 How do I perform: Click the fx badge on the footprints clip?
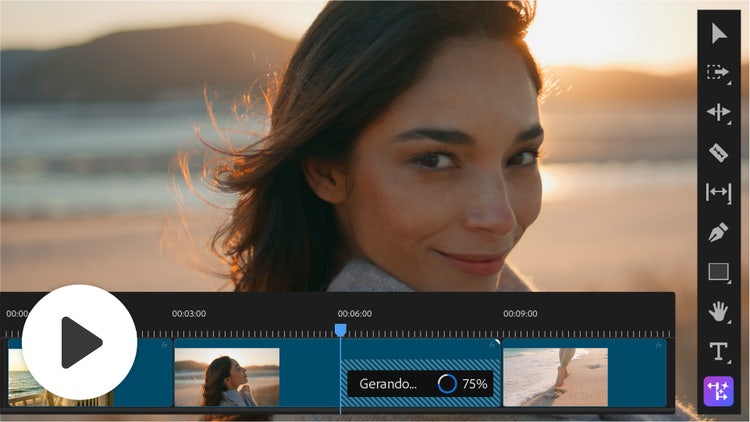coord(659,345)
